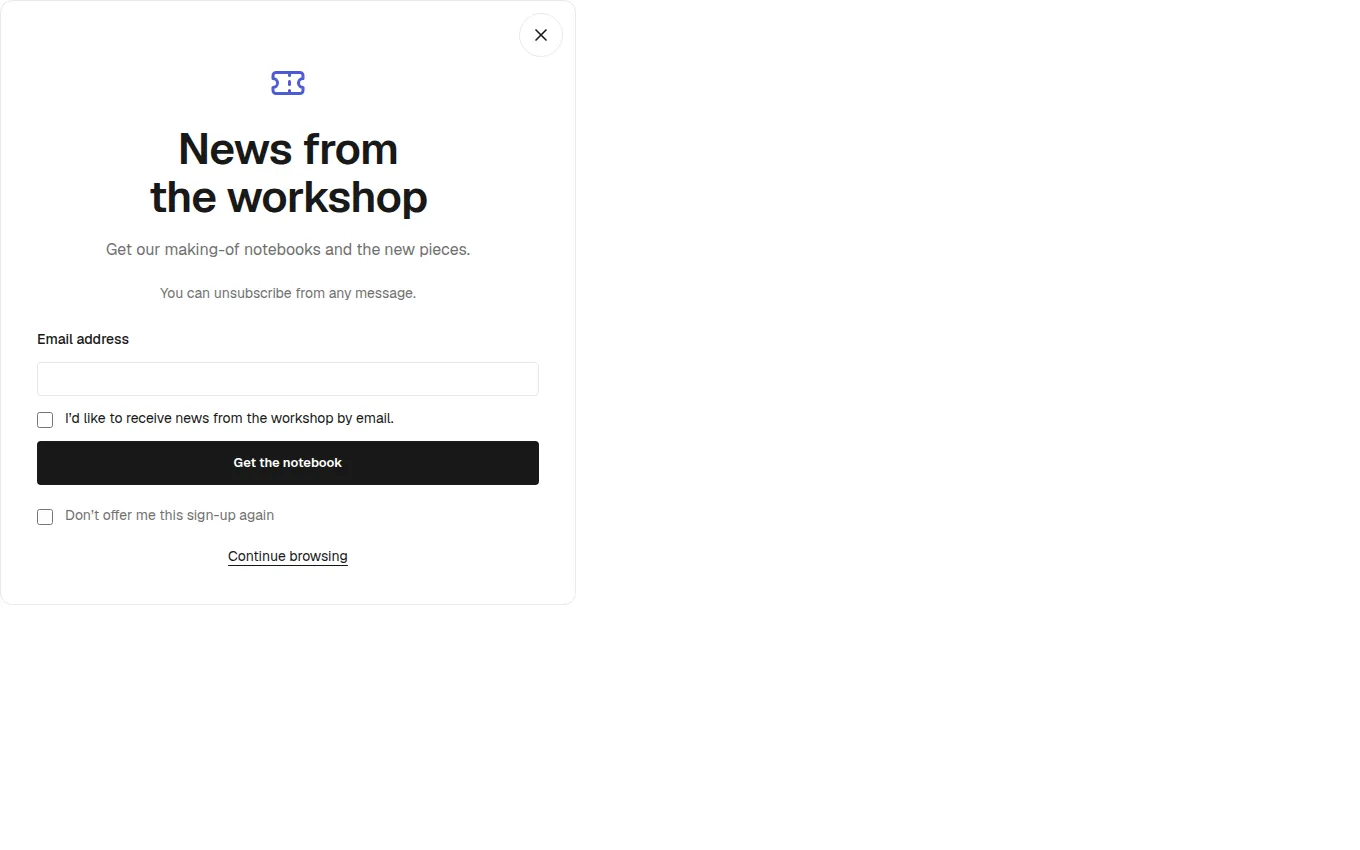
Task: Click the News from the workshop heading
Action: click(x=288, y=173)
